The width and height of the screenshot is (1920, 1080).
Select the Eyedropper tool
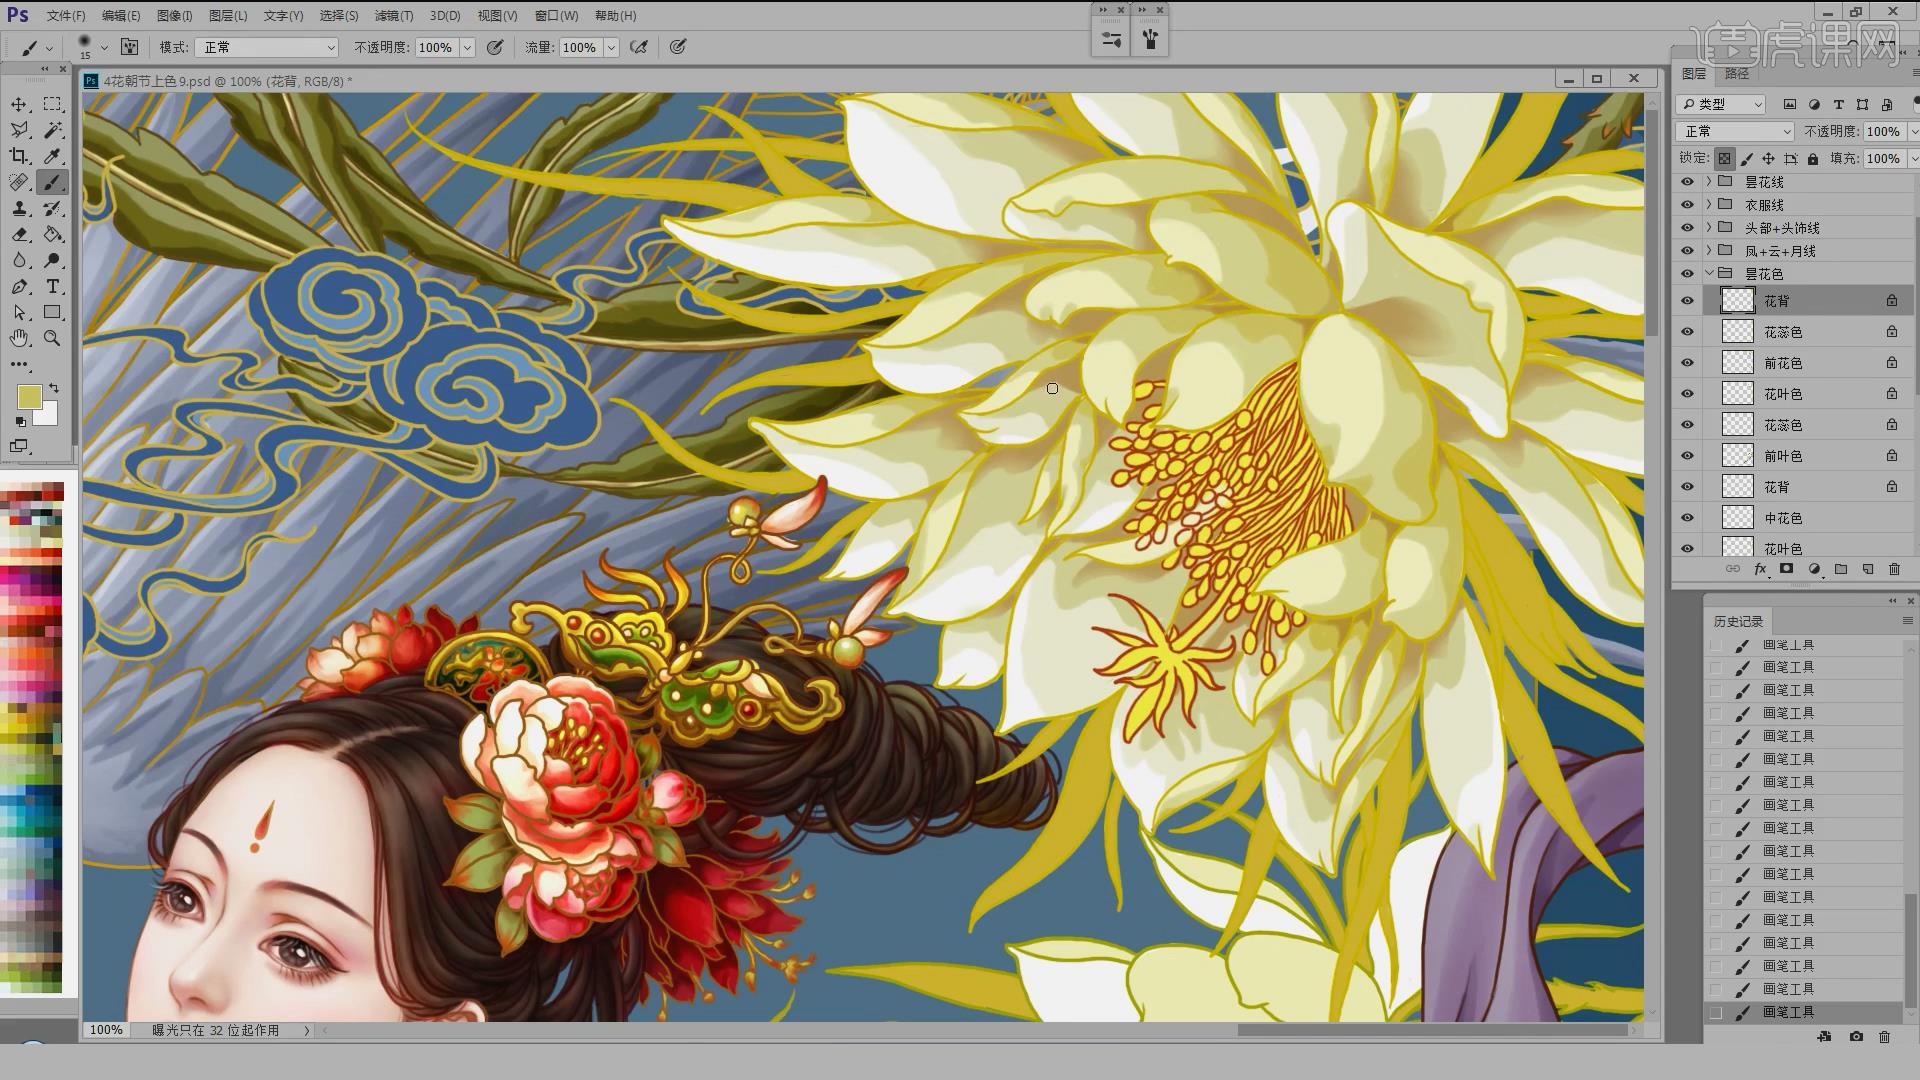[53, 156]
